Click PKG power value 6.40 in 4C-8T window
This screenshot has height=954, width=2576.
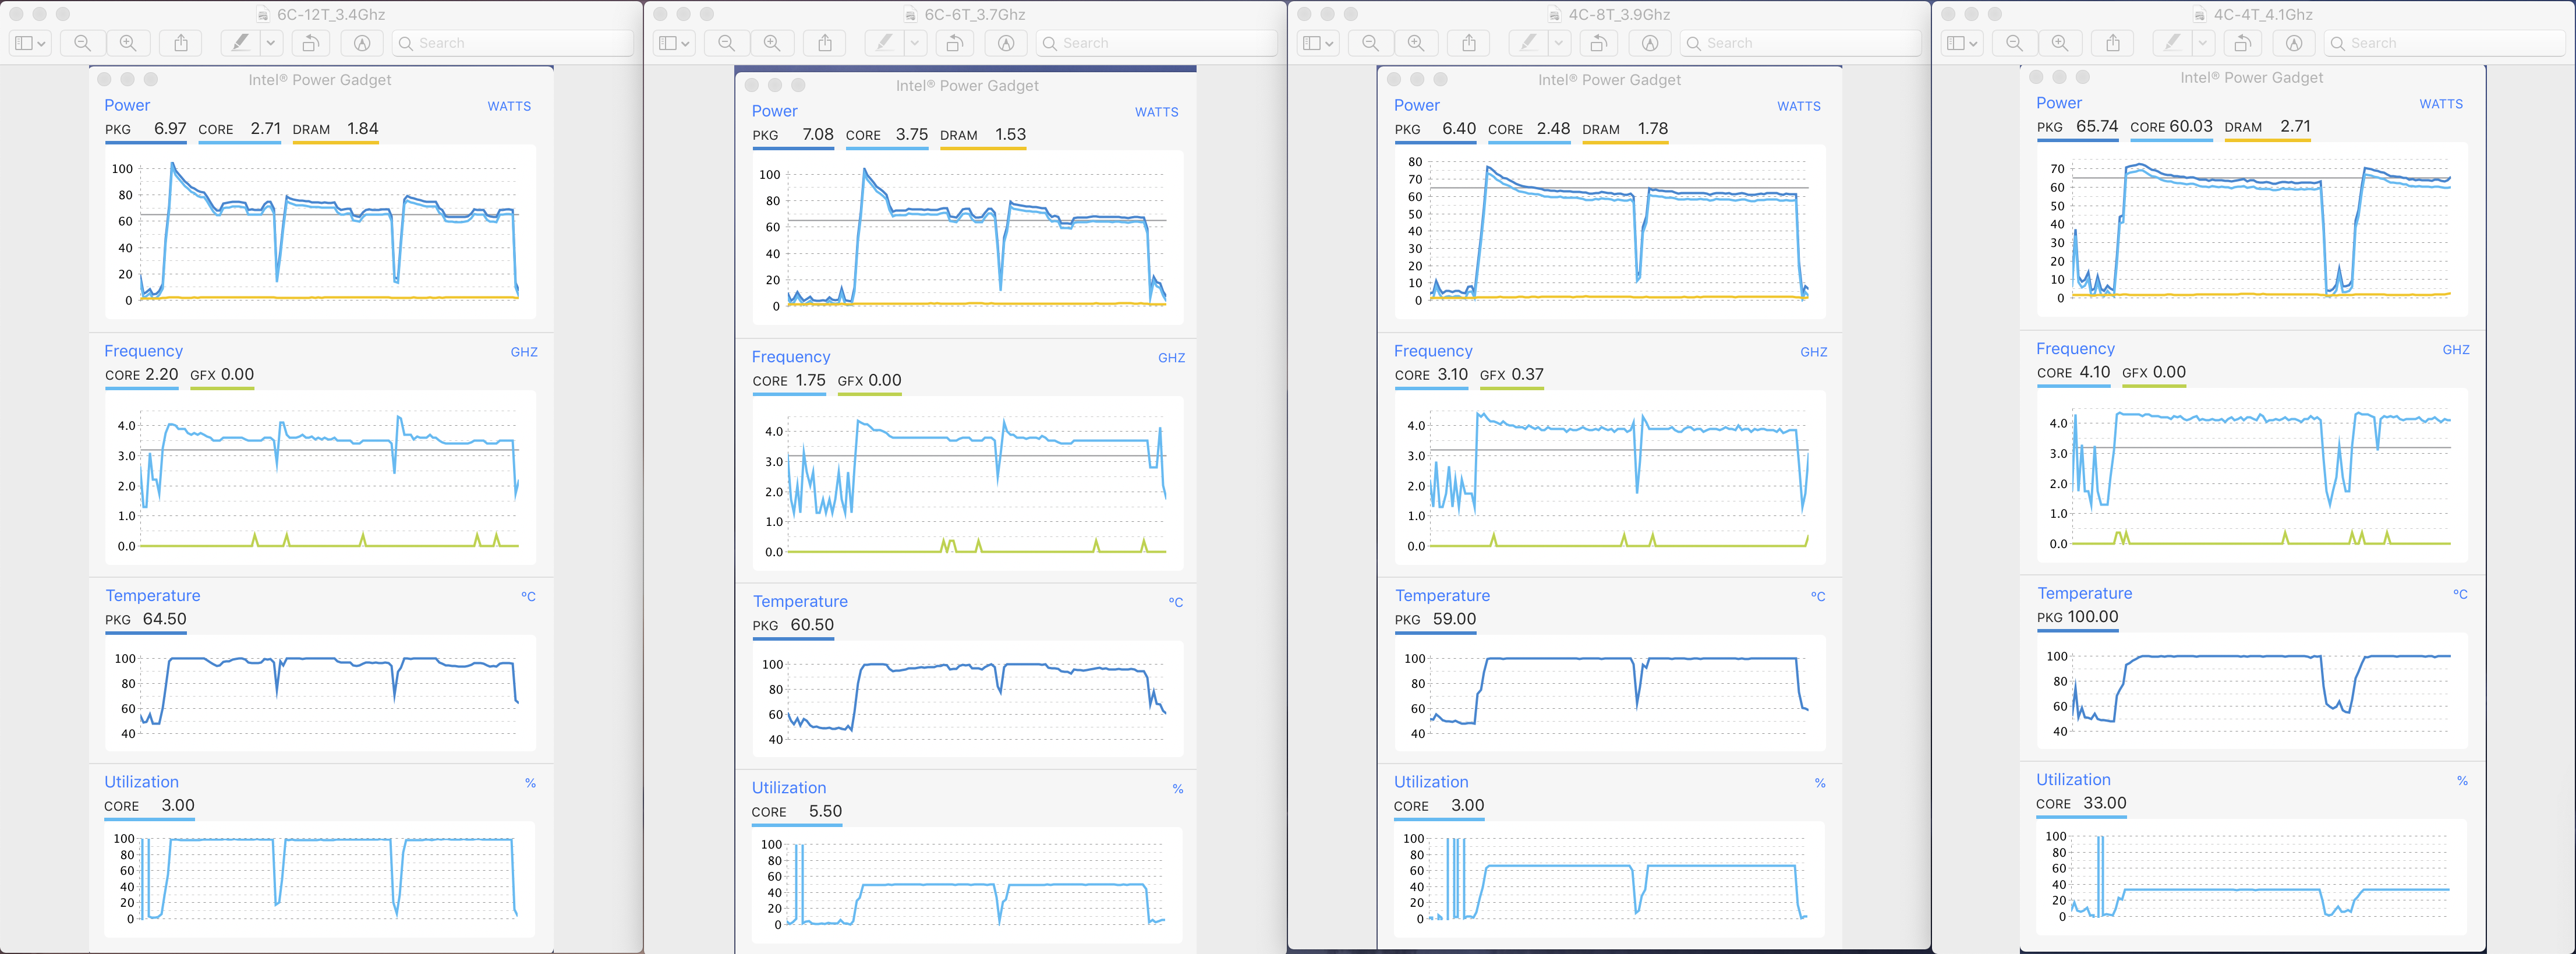point(1459,128)
